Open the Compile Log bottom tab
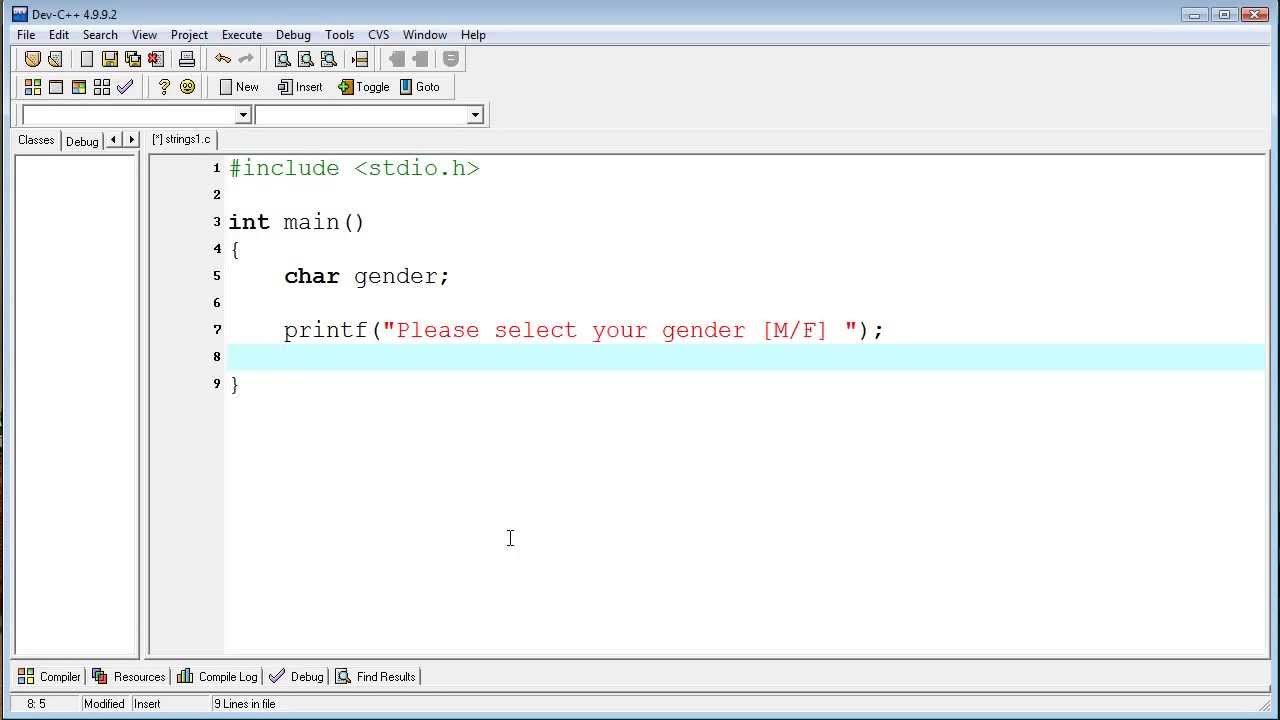This screenshot has height=720, width=1280. 218,677
